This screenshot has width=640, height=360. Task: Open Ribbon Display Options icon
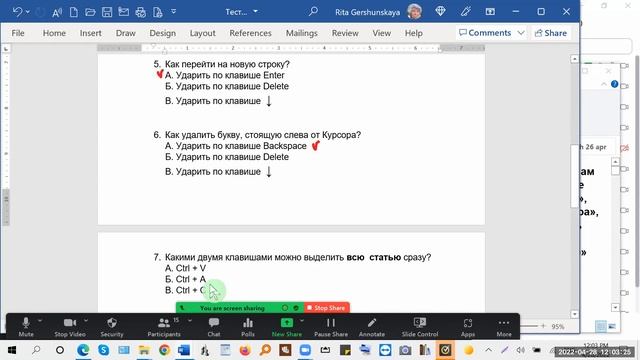[490, 11]
